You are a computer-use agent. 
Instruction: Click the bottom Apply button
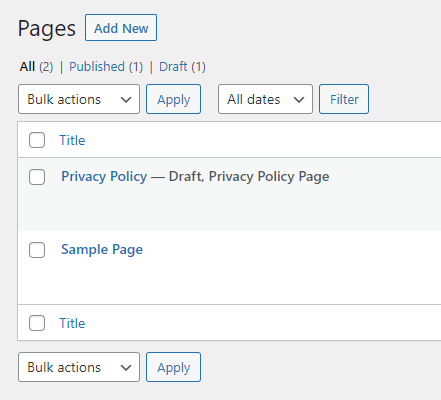coord(173,367)
